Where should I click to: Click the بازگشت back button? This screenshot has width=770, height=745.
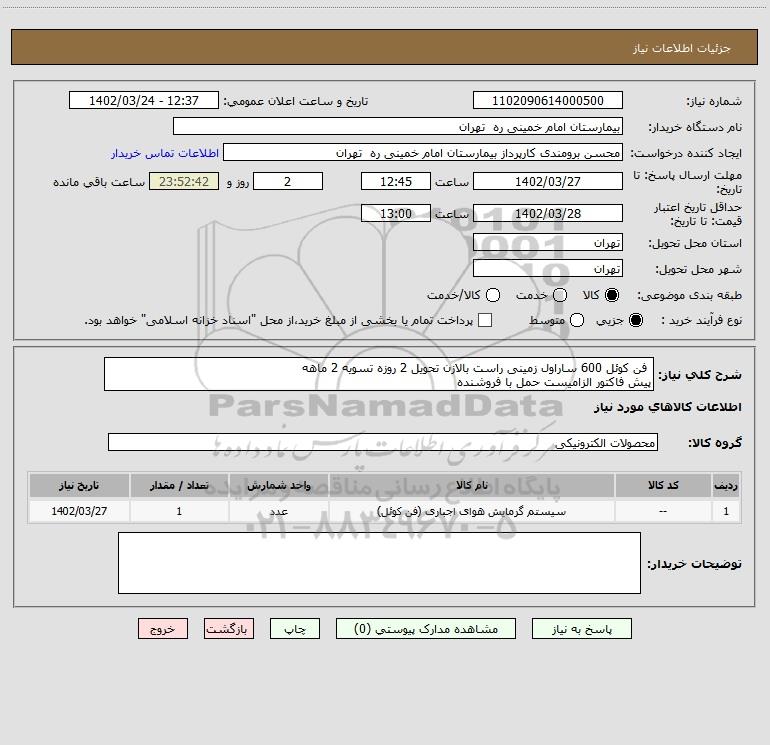click(x=229, y=629)
